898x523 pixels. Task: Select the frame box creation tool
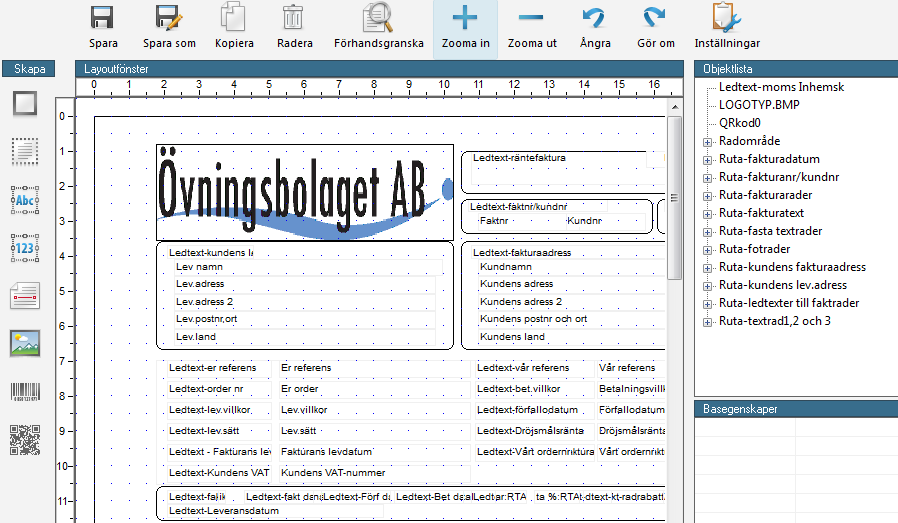click(25, 104)
